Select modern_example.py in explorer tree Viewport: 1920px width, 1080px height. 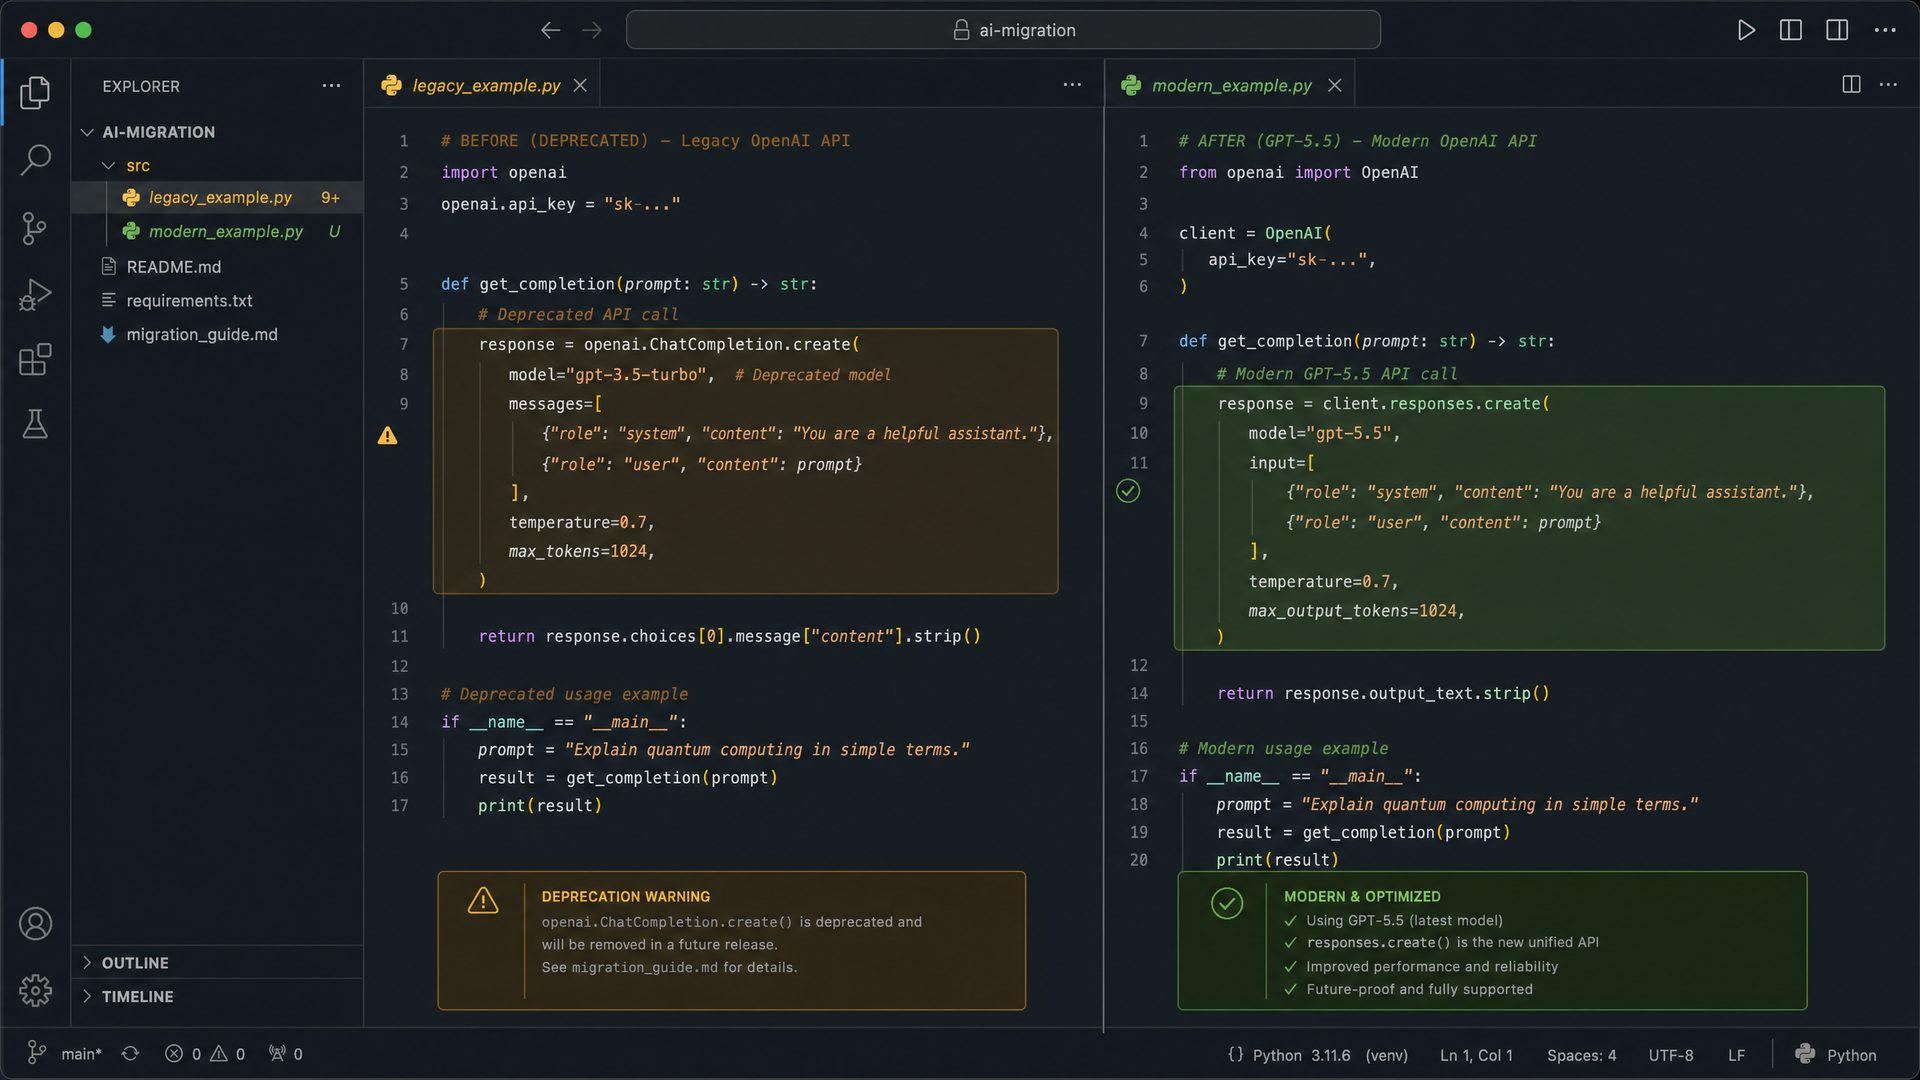218,231
